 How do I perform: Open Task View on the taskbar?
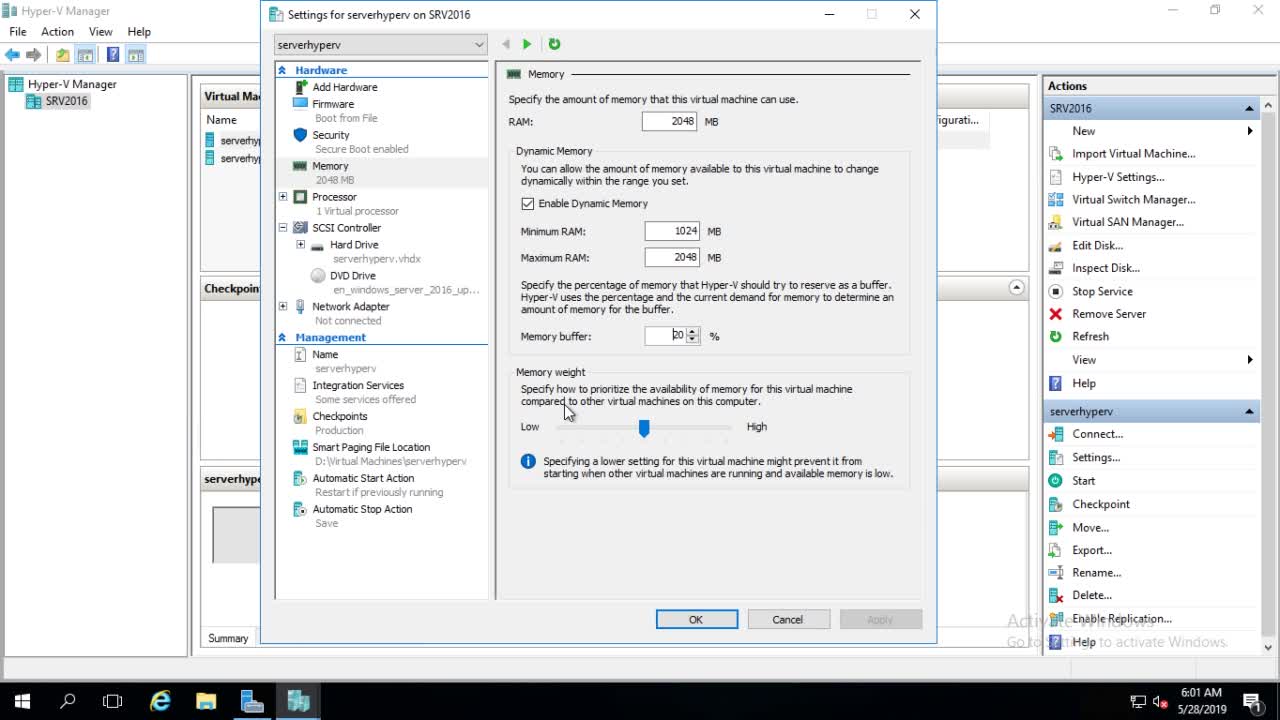[113, 701]
